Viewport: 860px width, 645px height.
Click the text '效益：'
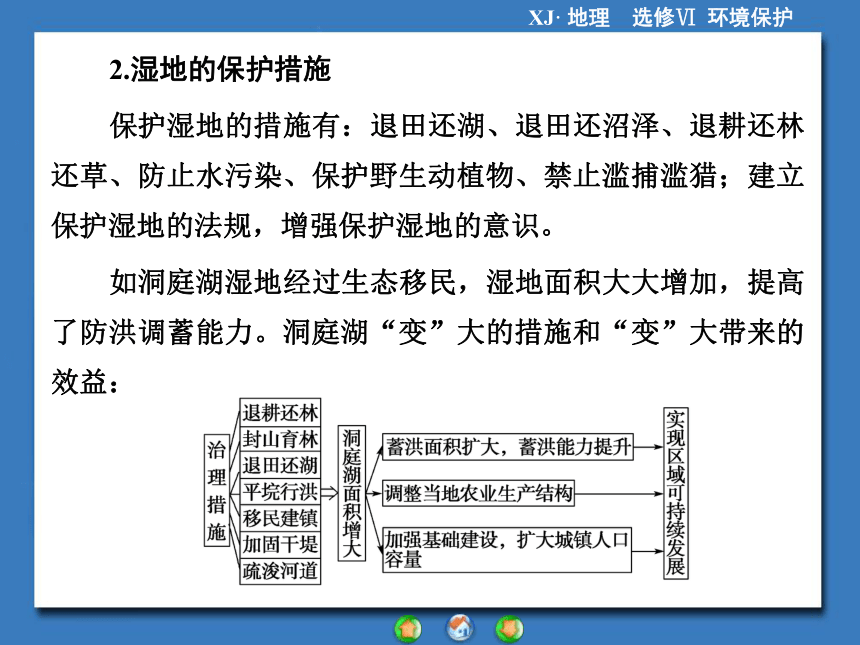pos(84,382)
